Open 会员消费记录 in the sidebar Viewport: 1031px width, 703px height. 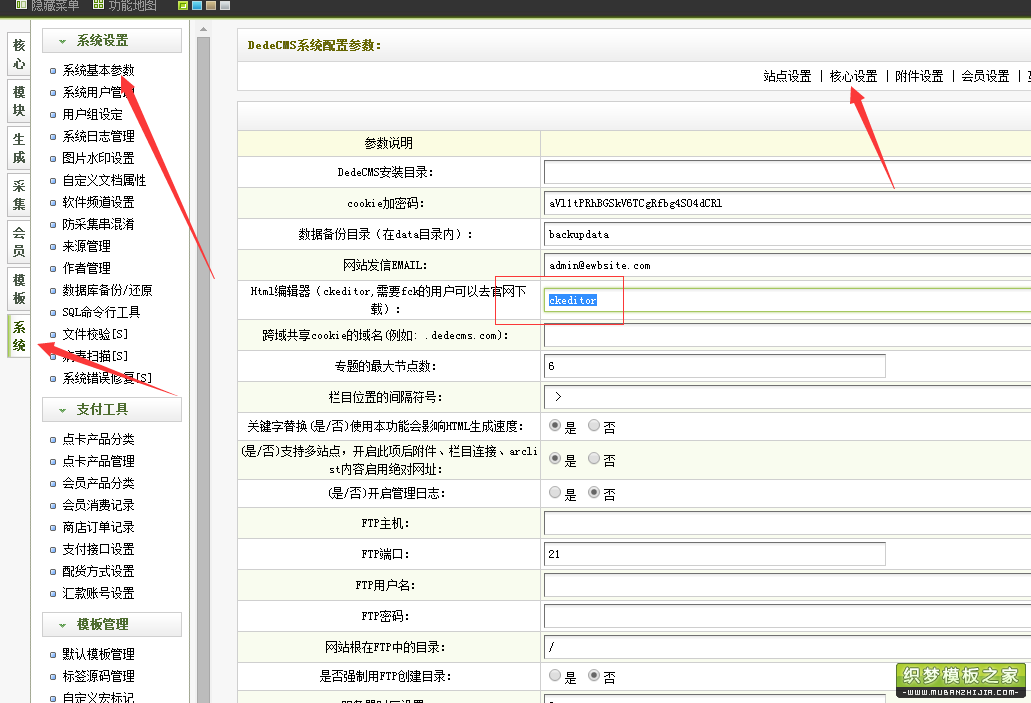(99, 505)
